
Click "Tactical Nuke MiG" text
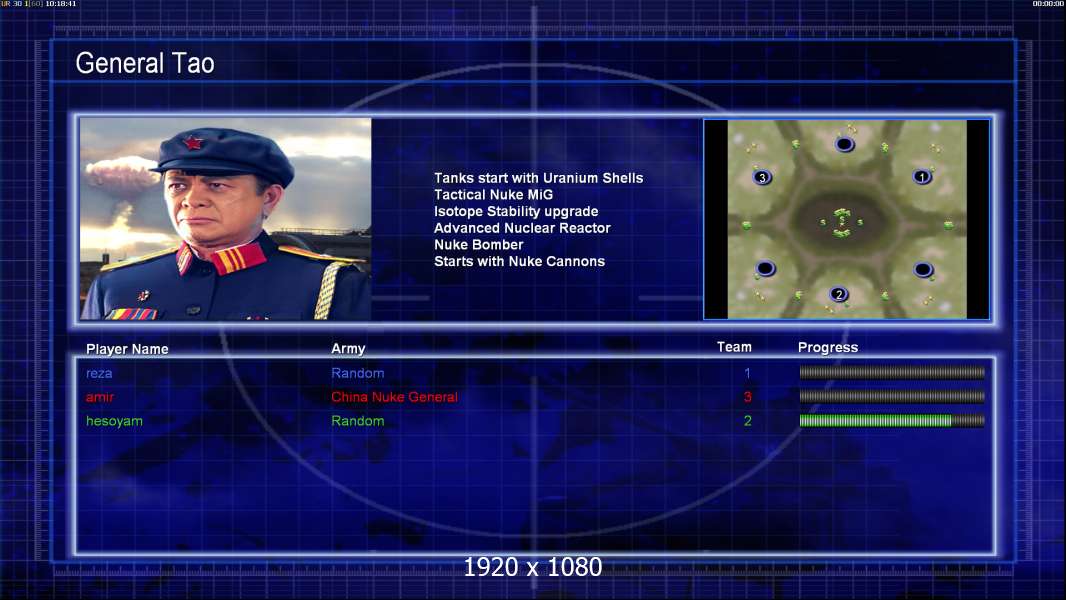tap(494, 194)
